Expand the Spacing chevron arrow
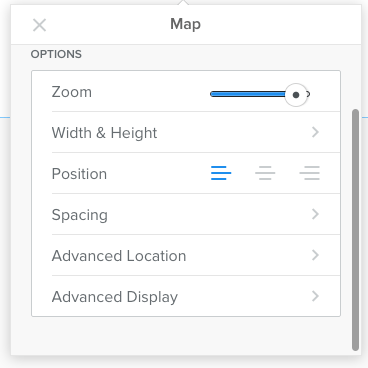368x368 pixels. tap(315, 214)
